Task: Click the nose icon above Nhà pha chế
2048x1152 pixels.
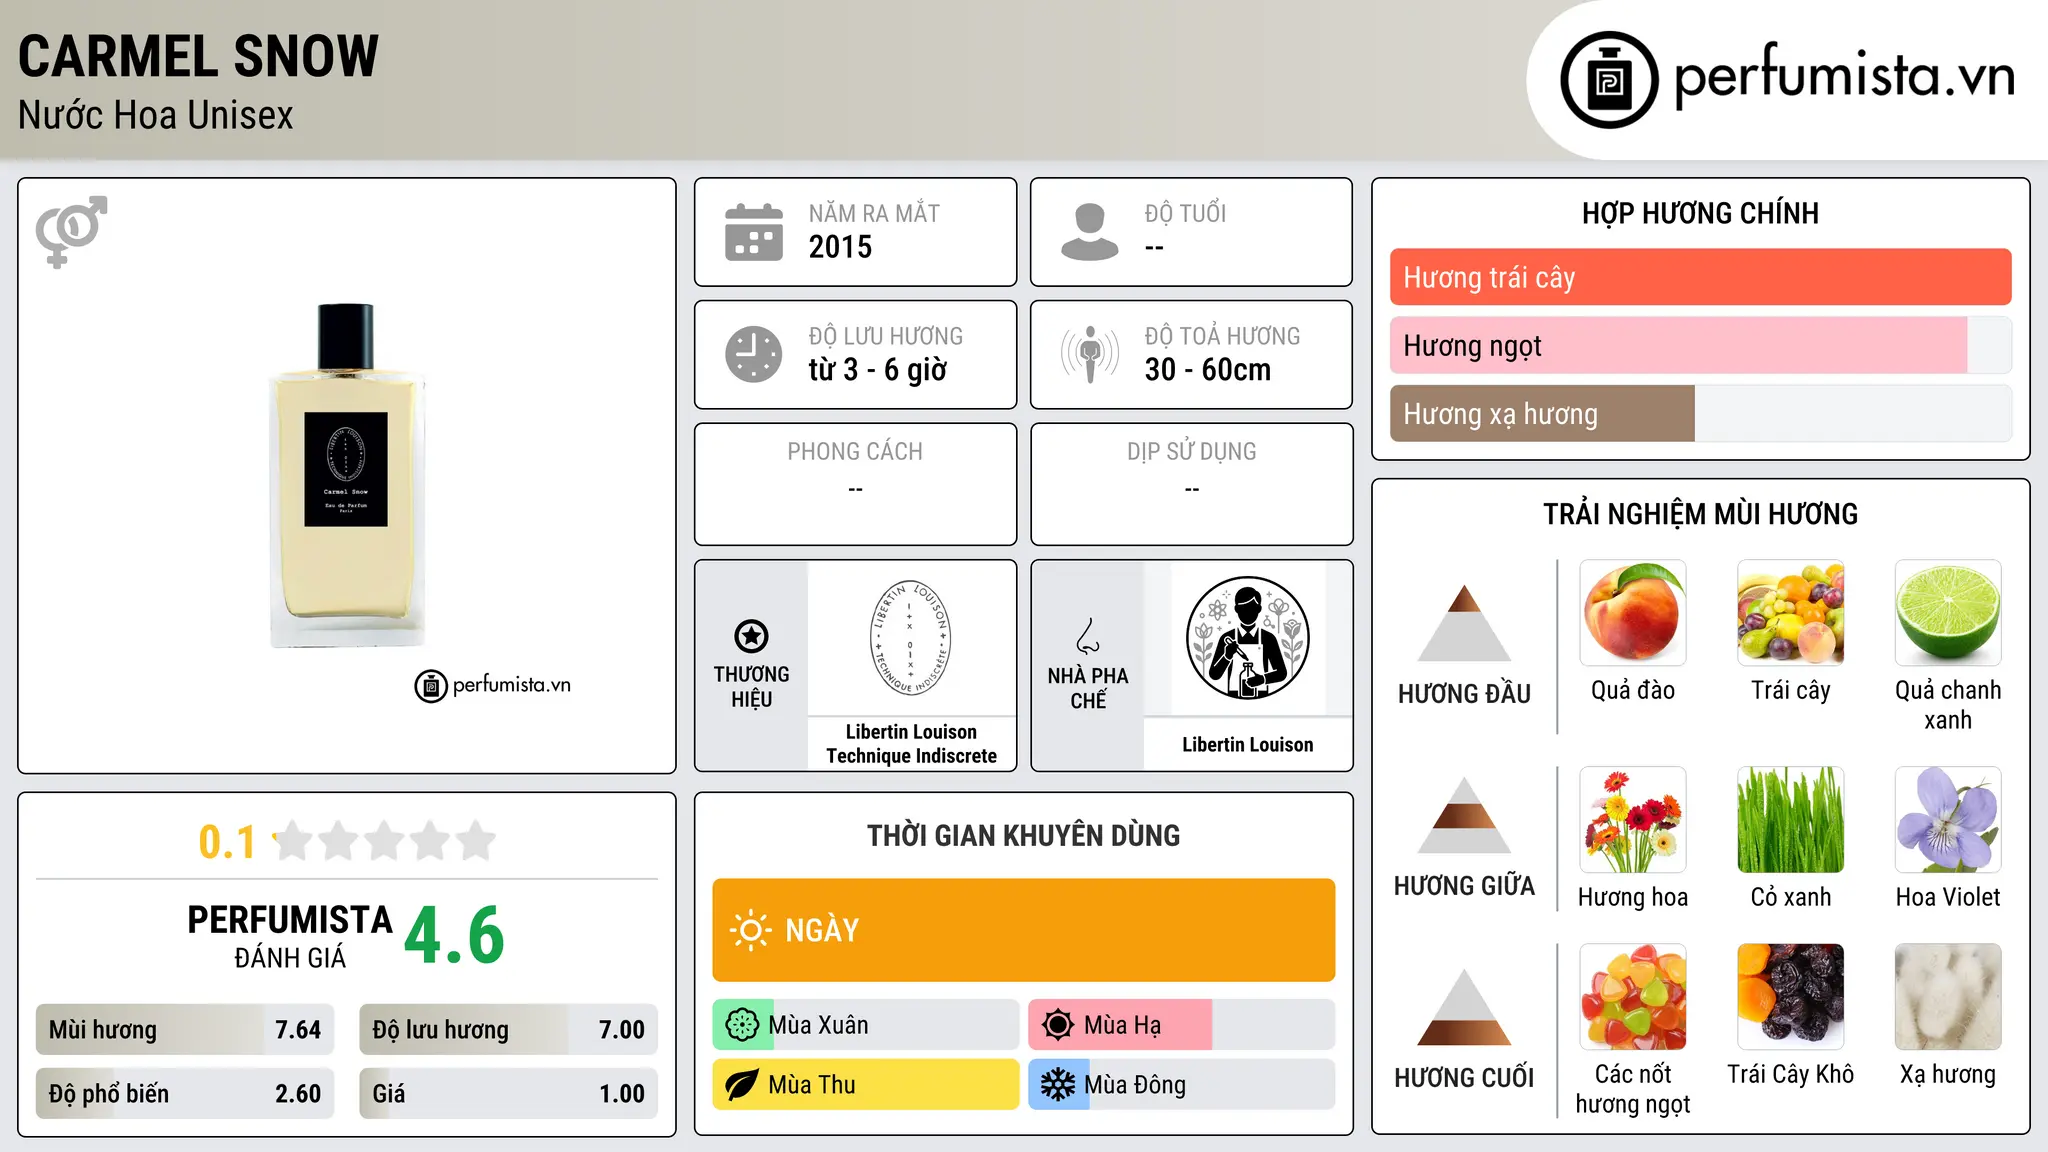Action: 1088,636
